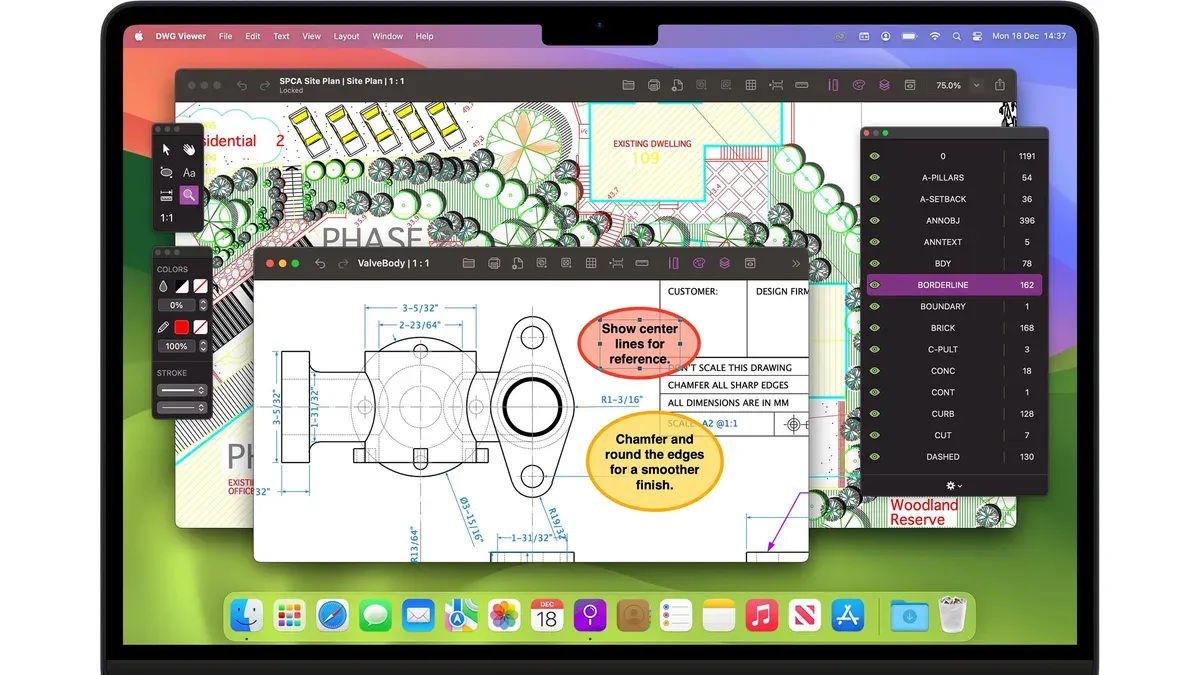Expand ValveBody toolbar overflow chevrons
The width and height of the screenshot is (1200, 675).
[x=796, y=263]
